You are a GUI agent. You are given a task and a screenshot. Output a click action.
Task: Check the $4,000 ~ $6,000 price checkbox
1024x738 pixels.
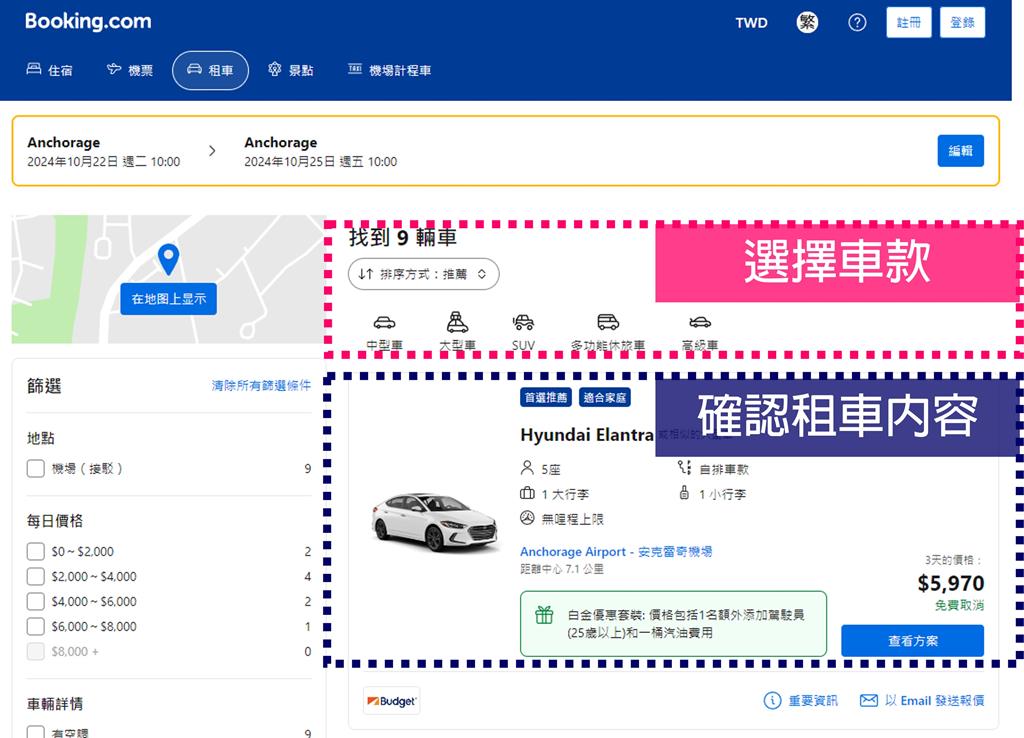35,601
